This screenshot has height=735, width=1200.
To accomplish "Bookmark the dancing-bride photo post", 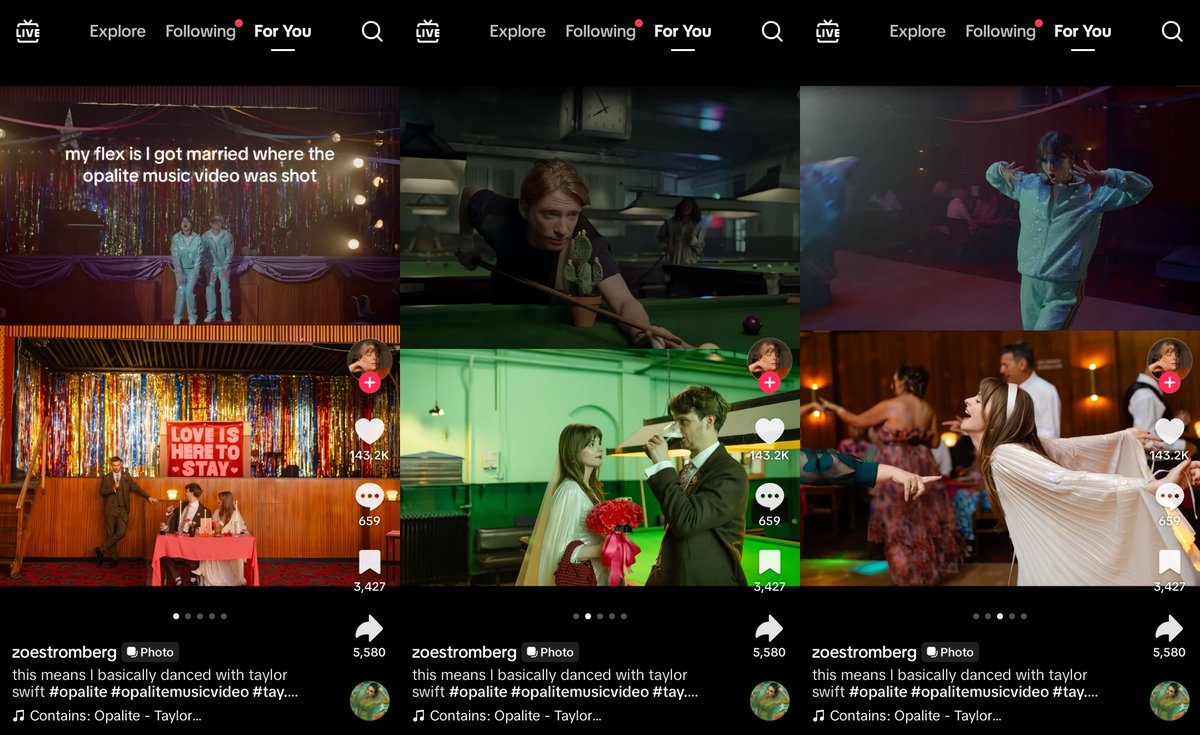I will pos(1169,562).
